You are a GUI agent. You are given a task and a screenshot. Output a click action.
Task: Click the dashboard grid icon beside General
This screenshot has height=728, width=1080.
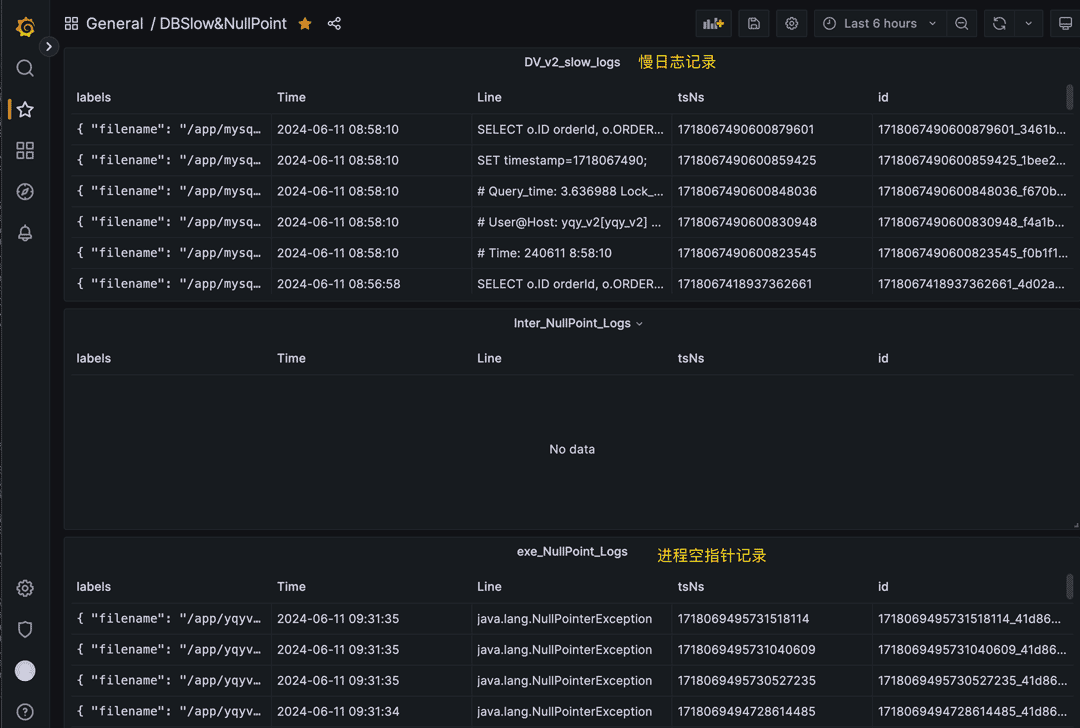pyautogui.click(x=71, y=23)
